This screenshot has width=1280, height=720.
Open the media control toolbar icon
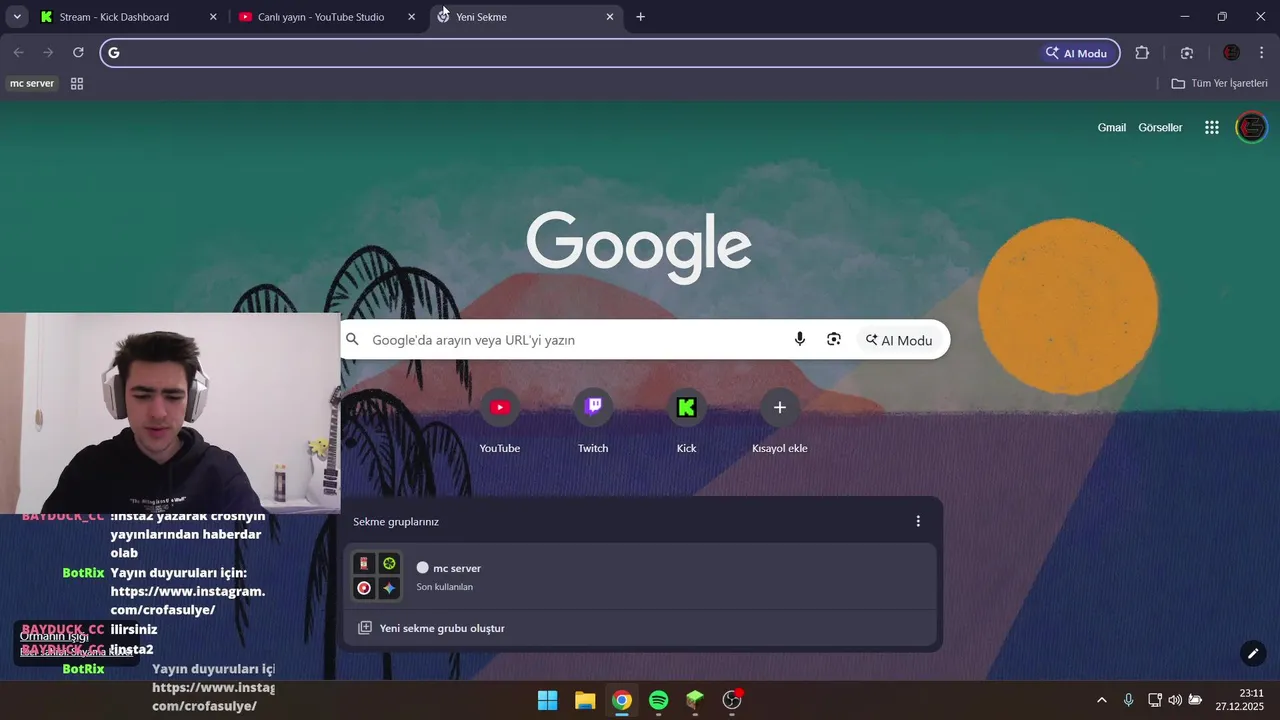pos(1187,53)
